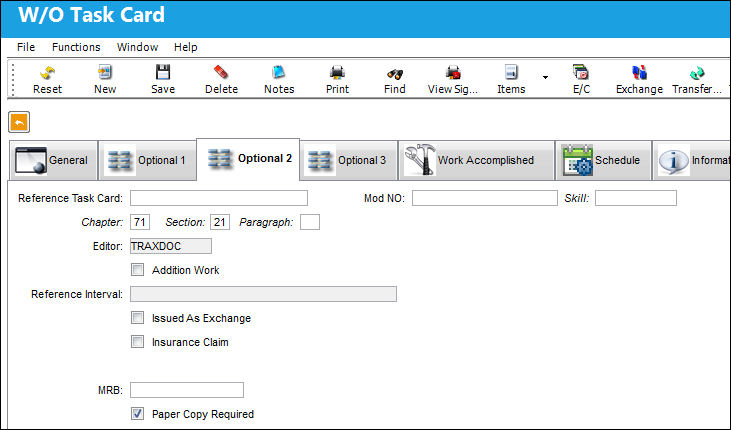Image resolution: width=731 pixels, height=430 pixels.
Task: Click the Reference Task Card input field
Action: click(219, 198)
